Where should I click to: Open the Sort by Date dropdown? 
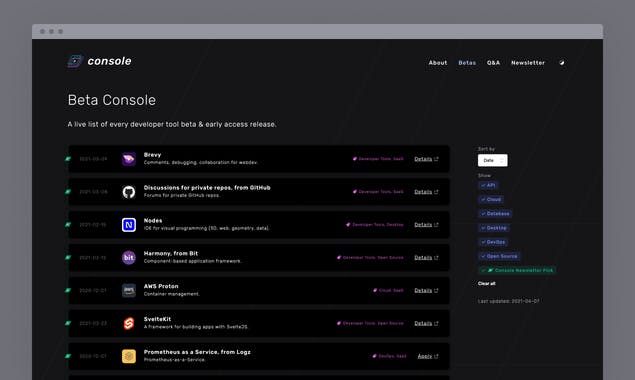492,160
